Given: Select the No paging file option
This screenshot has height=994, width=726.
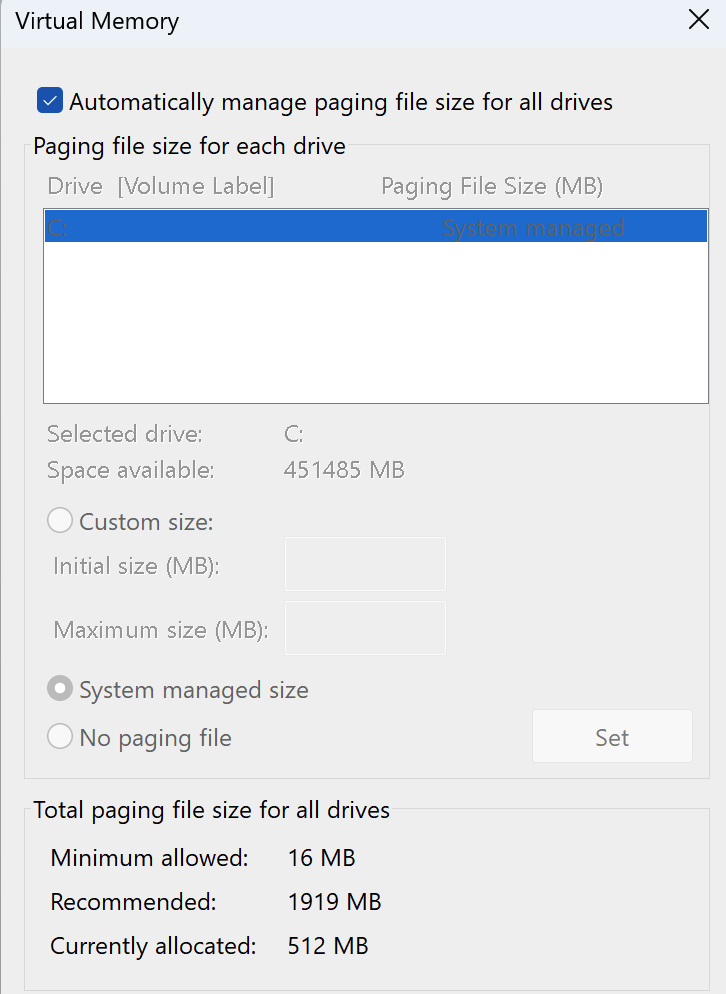Looking at the screenshot, I should pyautogui.click(x=61, y=738).
